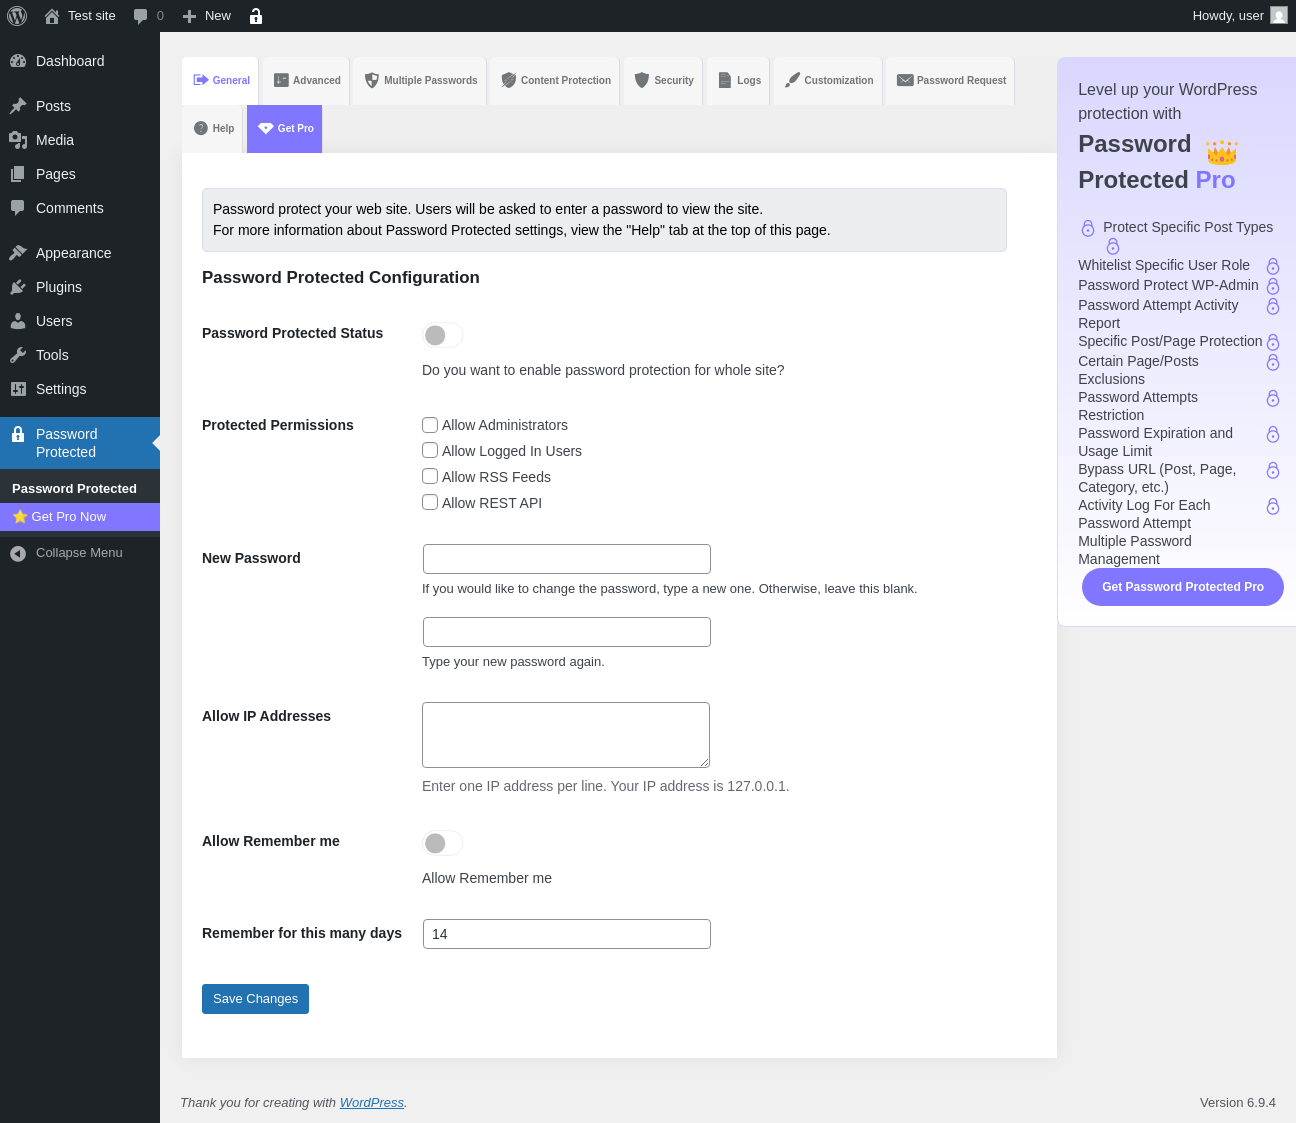The image size is (1296, 1123).
Task: Click the Posts pushpin icon
Action: pos(18,106)
